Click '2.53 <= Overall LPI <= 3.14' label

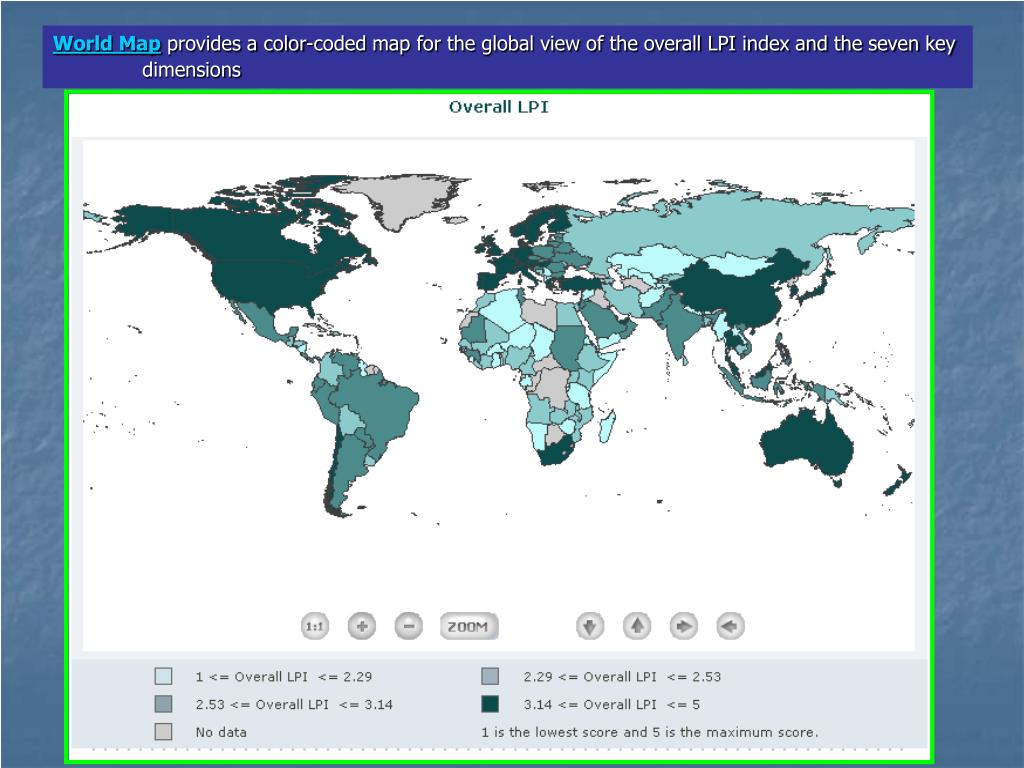[294, 705]
